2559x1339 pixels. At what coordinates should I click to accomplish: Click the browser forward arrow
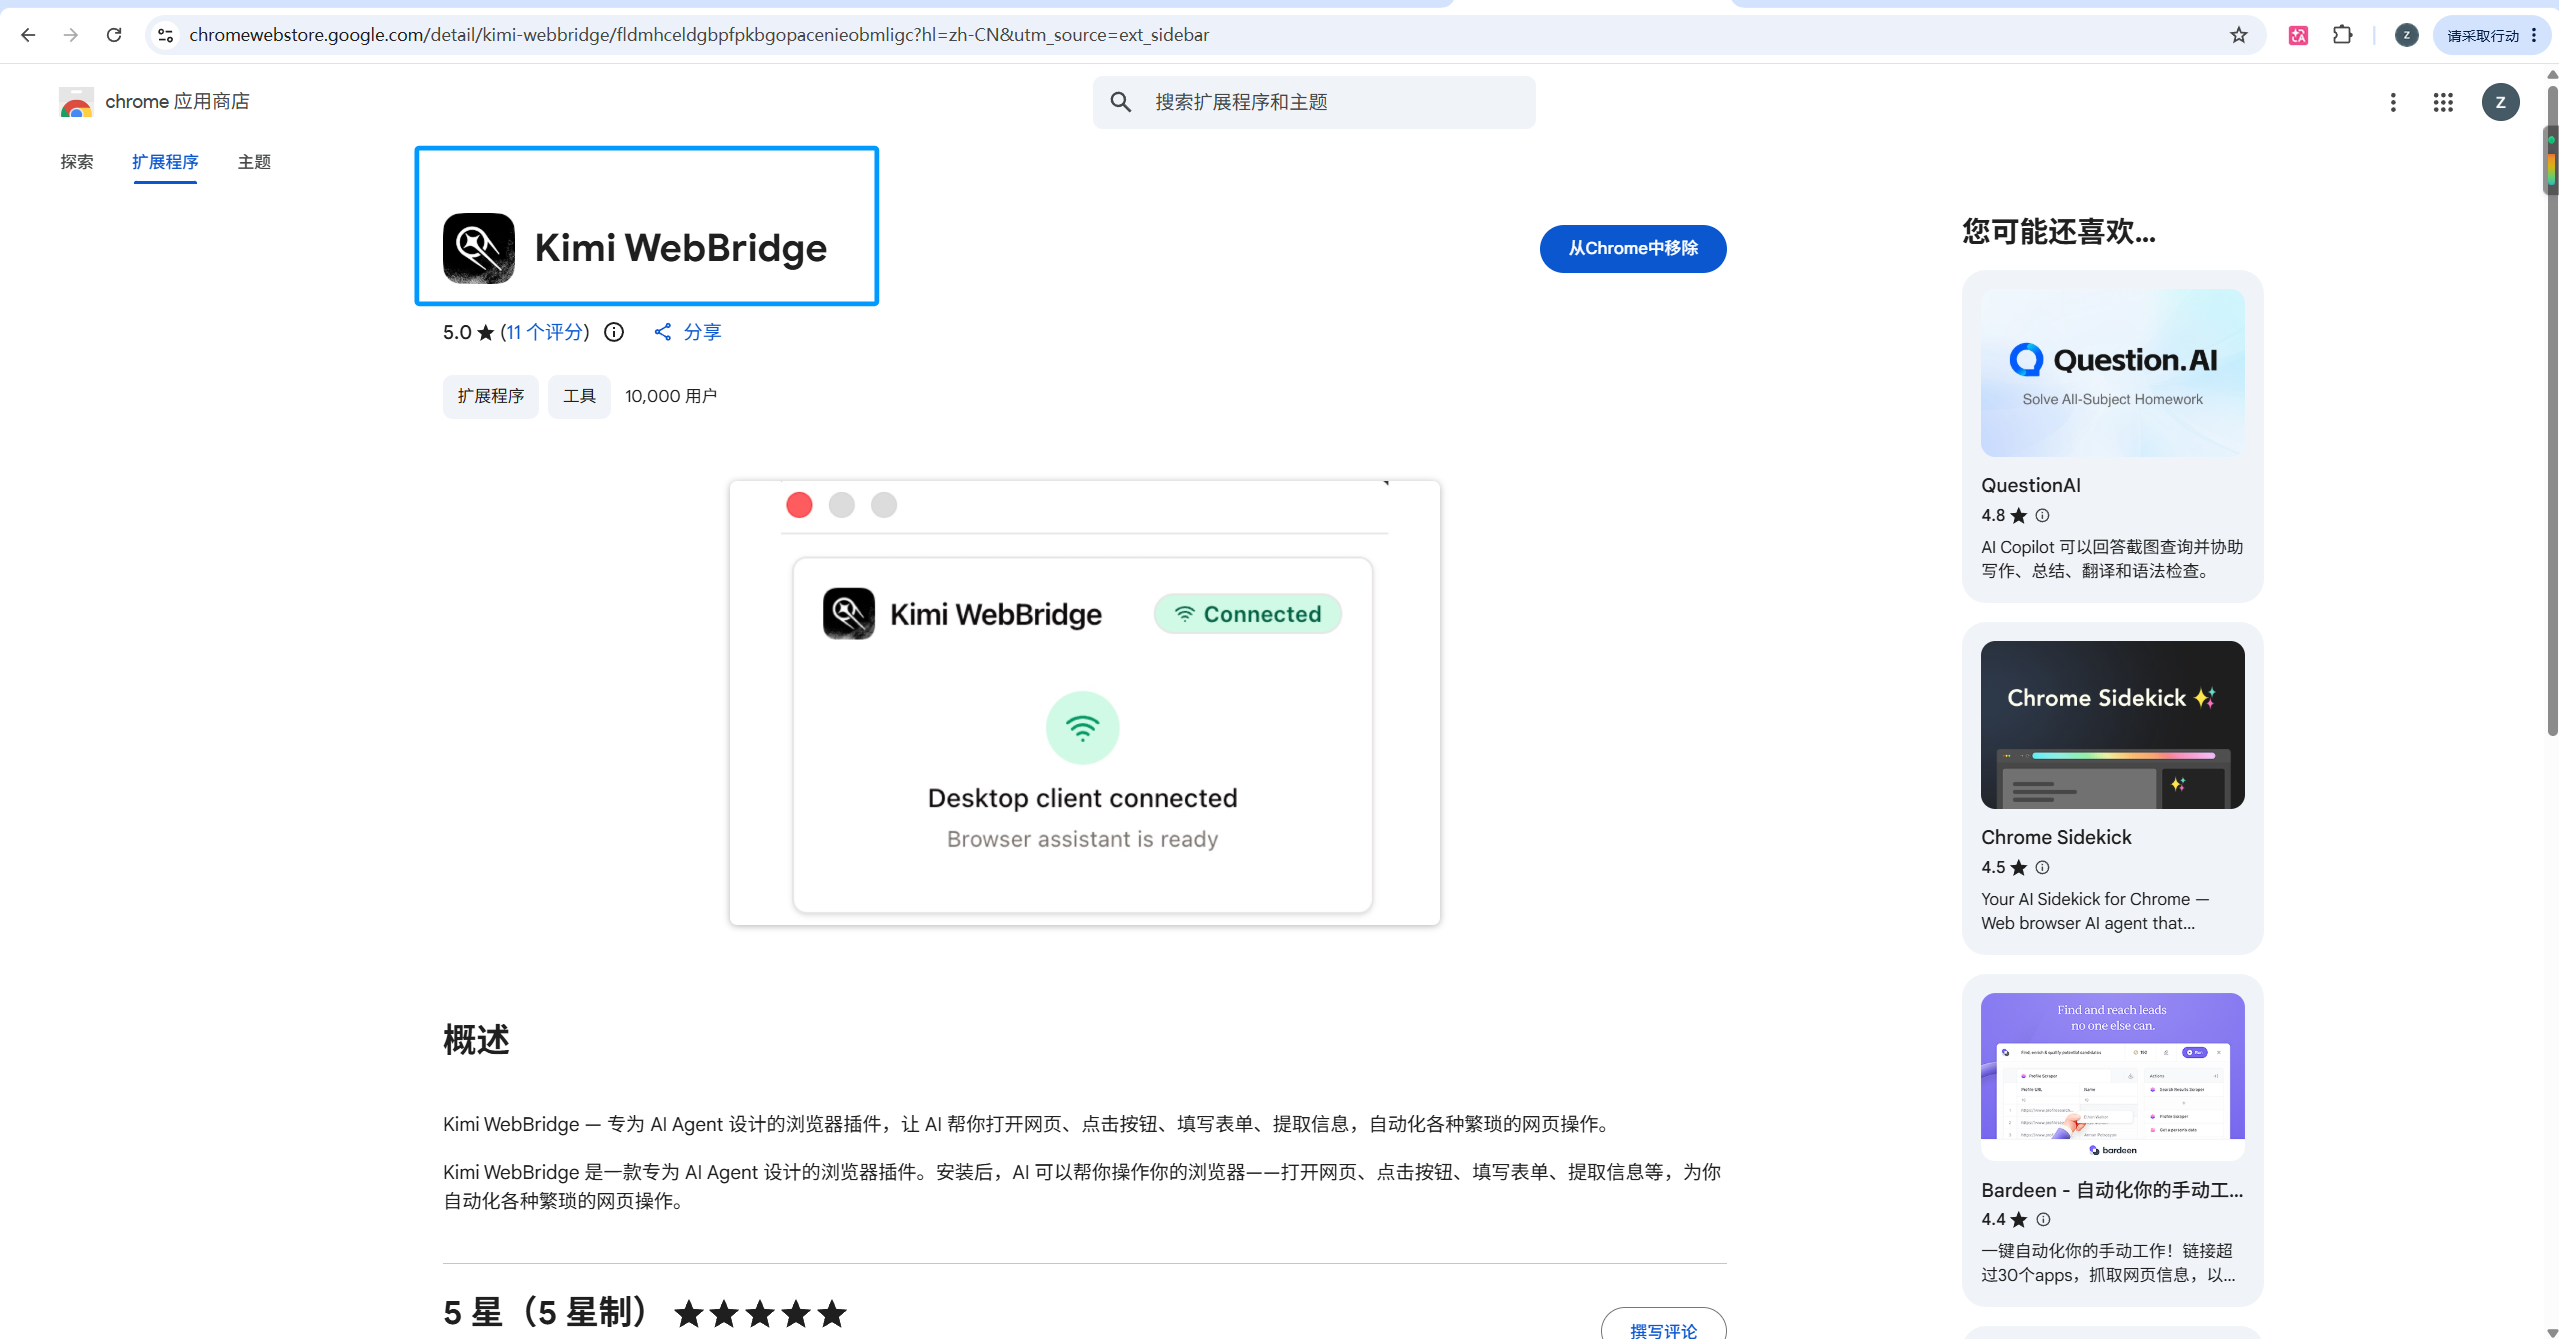(x=71, y=35)
